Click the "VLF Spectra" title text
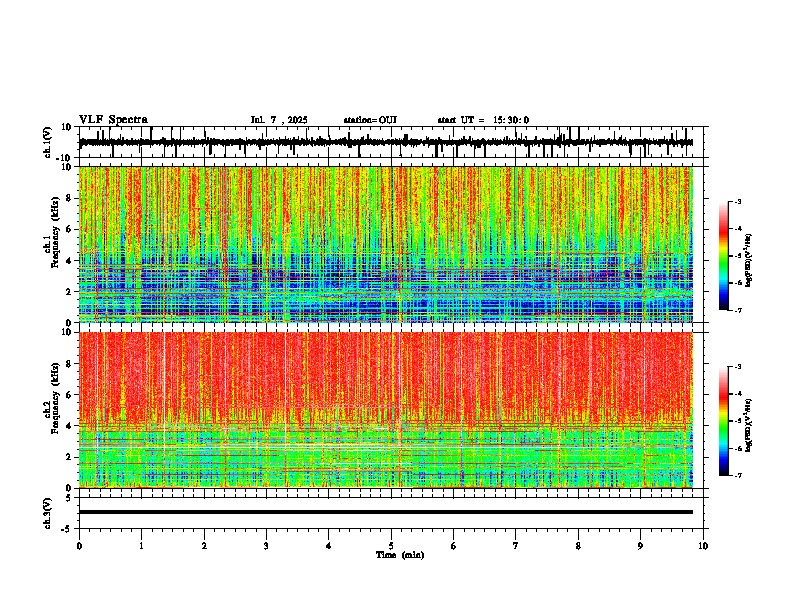Image resolution: width=792 pixels, height=612 pixels. pos(113,120)
